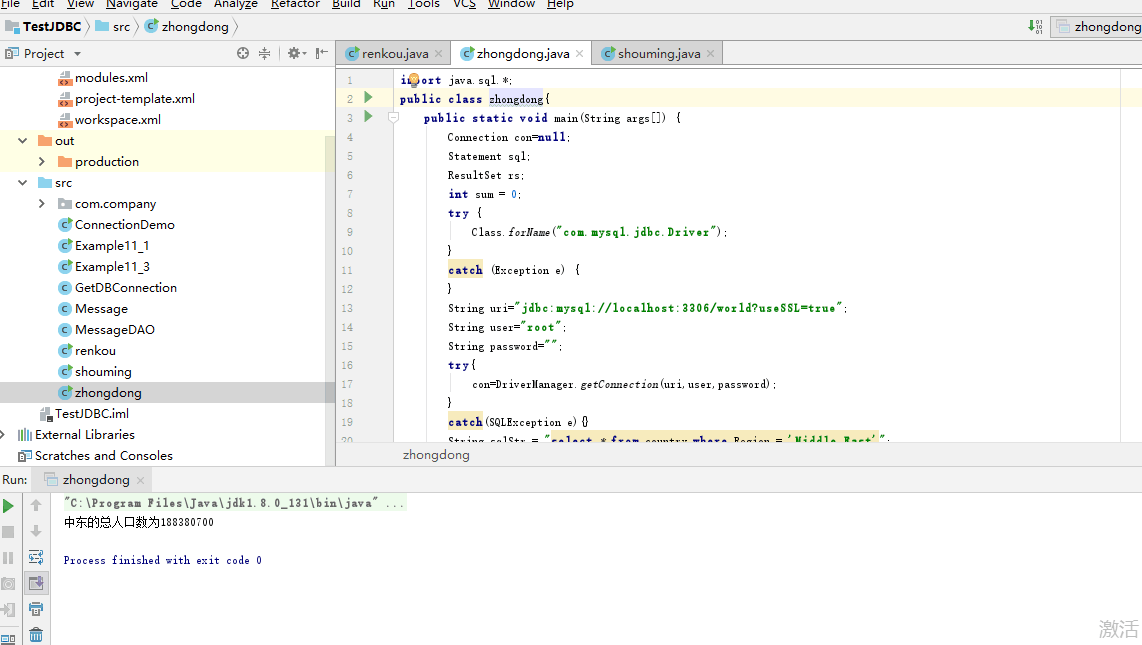1142x645 pixels.
Task: Open the run configuration zhongdong selector
Action: point(1098,26)
